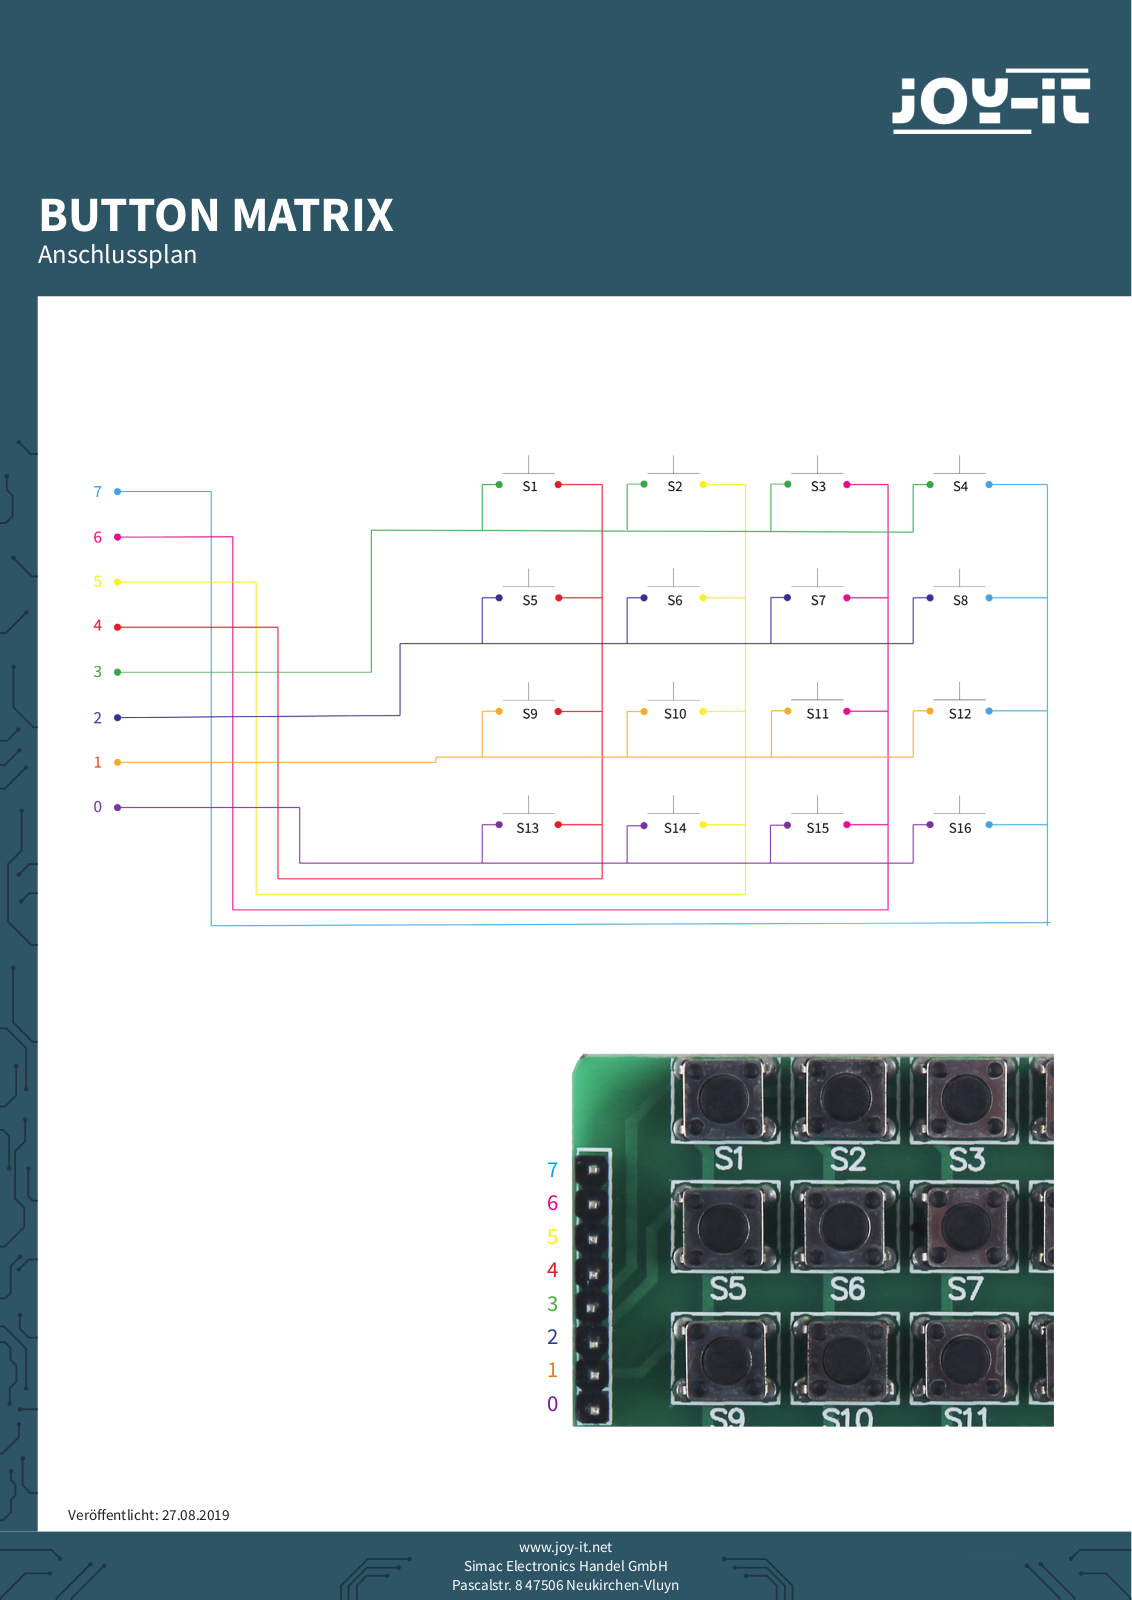This screenshot has width=1132, height=1600.
Task: Click the physical S5 push button in photo
Action: pyautogui.click(x=725, y=1227)
